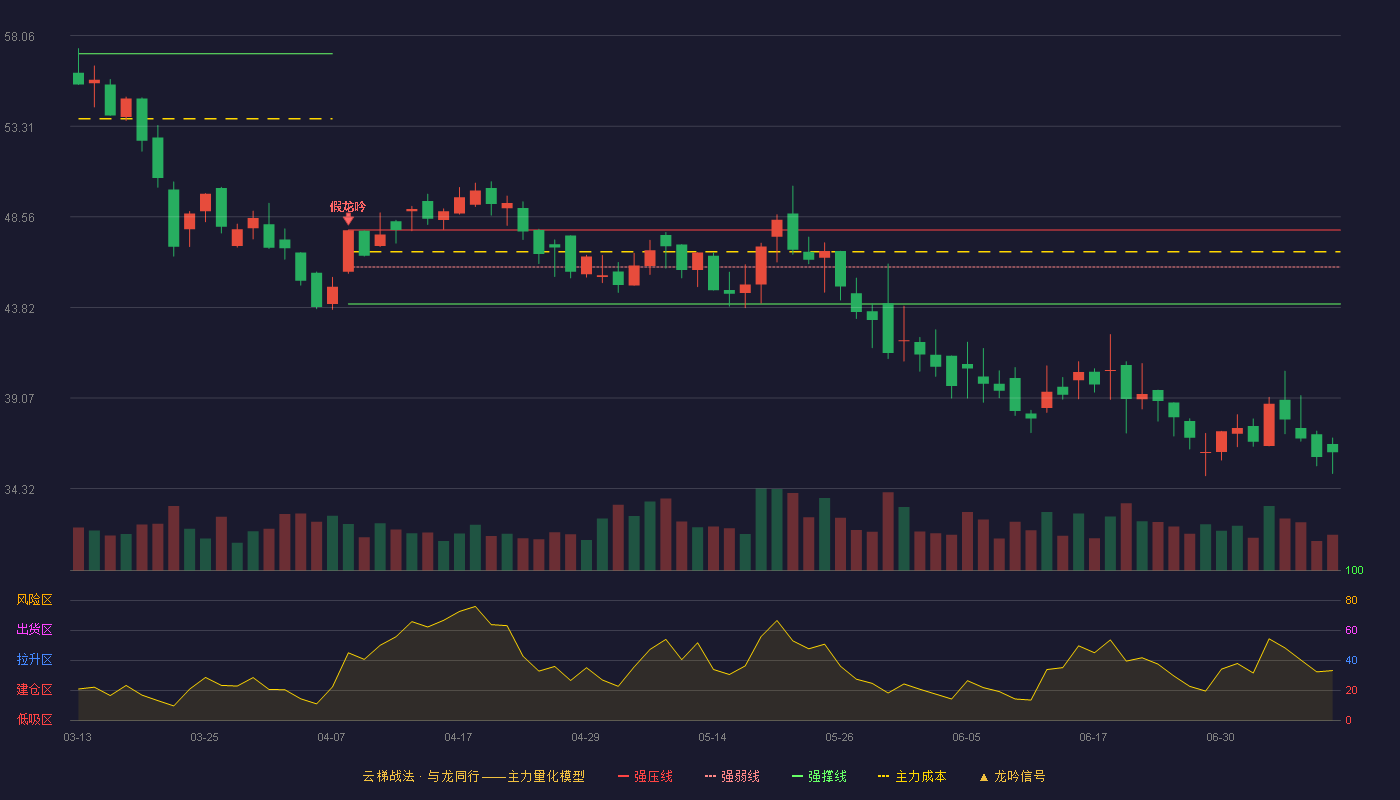Click the 58.06 price axis label
This screenshot has height=800, width=1400.
tap(19, 36)
